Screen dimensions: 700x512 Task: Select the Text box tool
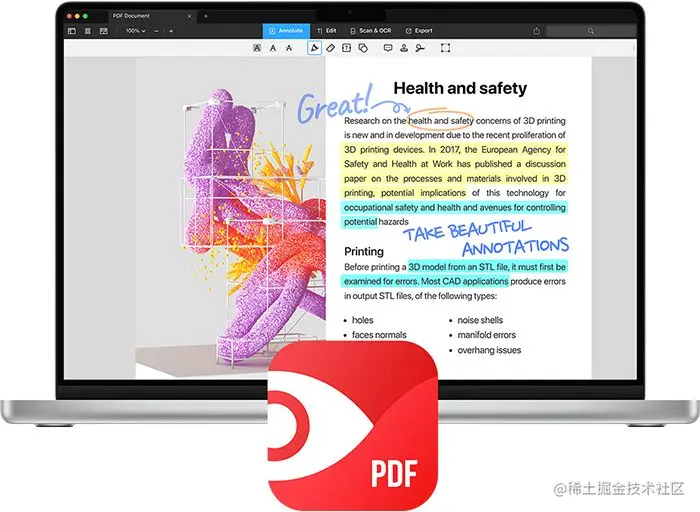(x=346, y=48)
